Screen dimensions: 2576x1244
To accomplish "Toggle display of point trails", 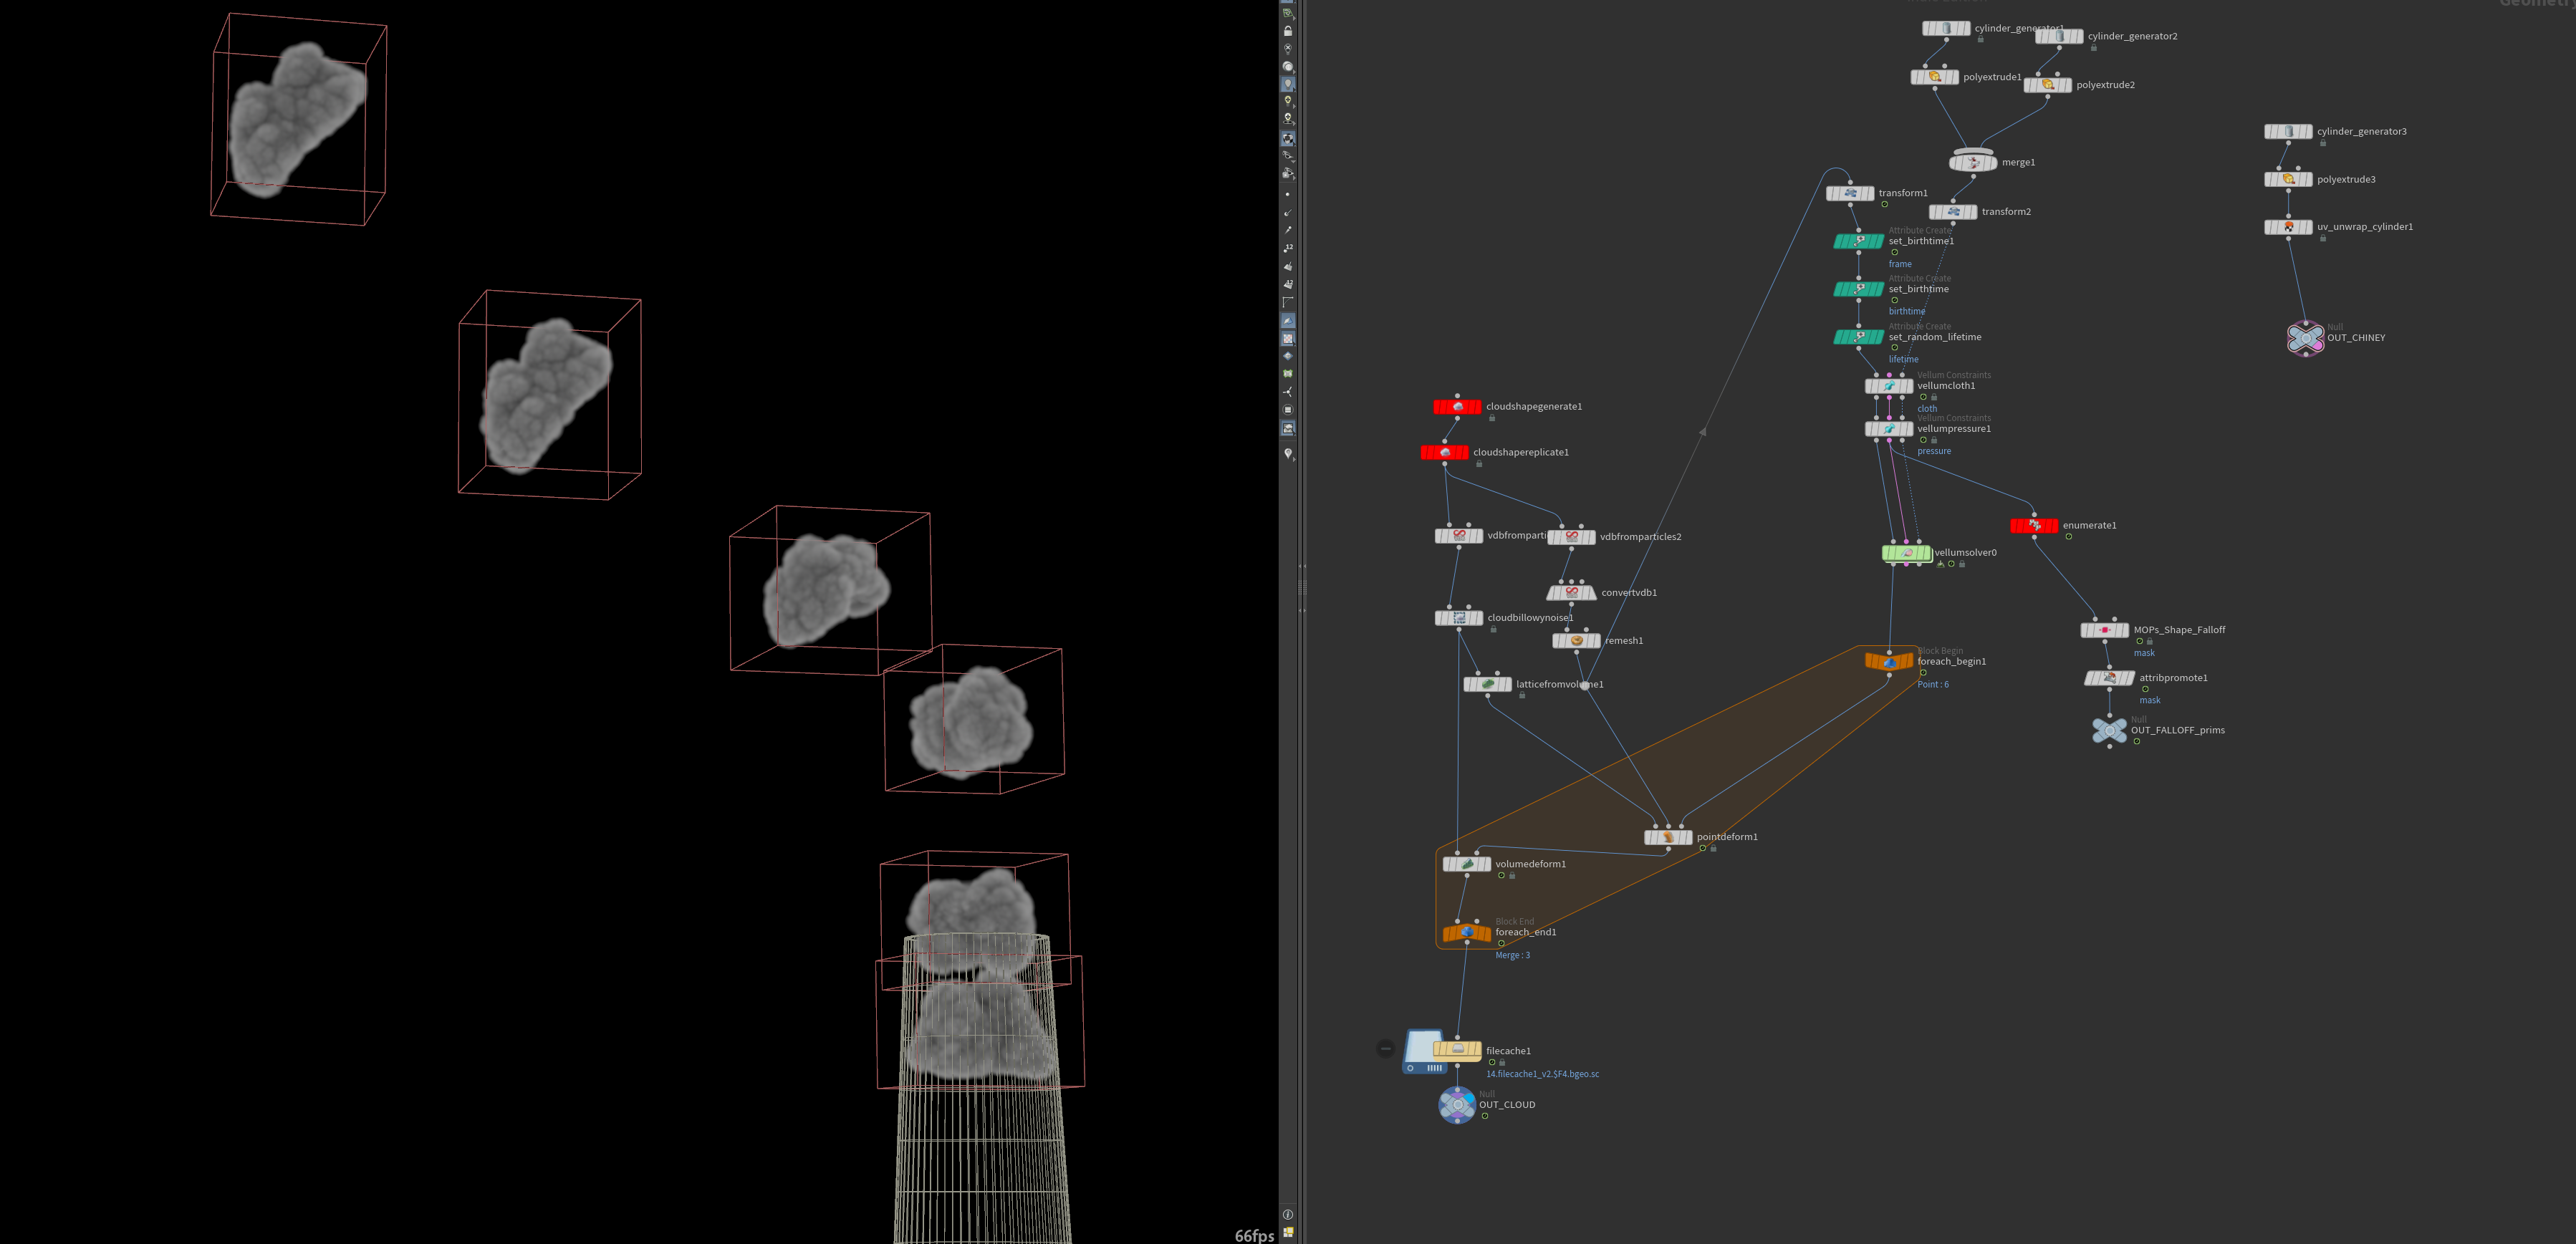I will click(x=1288, y=230).
